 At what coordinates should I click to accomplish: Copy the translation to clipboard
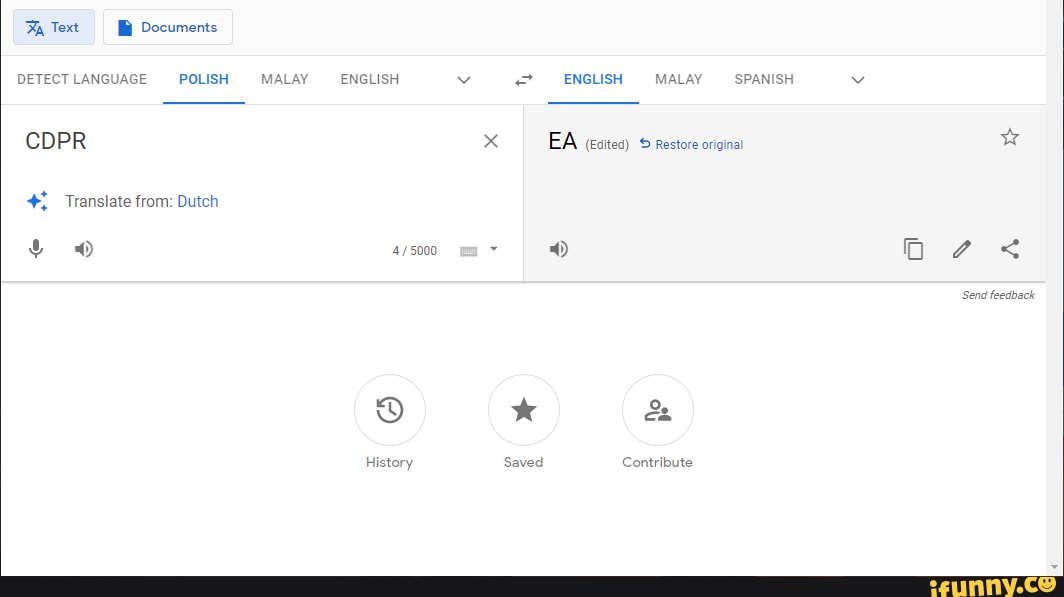[x=913, y=249]
